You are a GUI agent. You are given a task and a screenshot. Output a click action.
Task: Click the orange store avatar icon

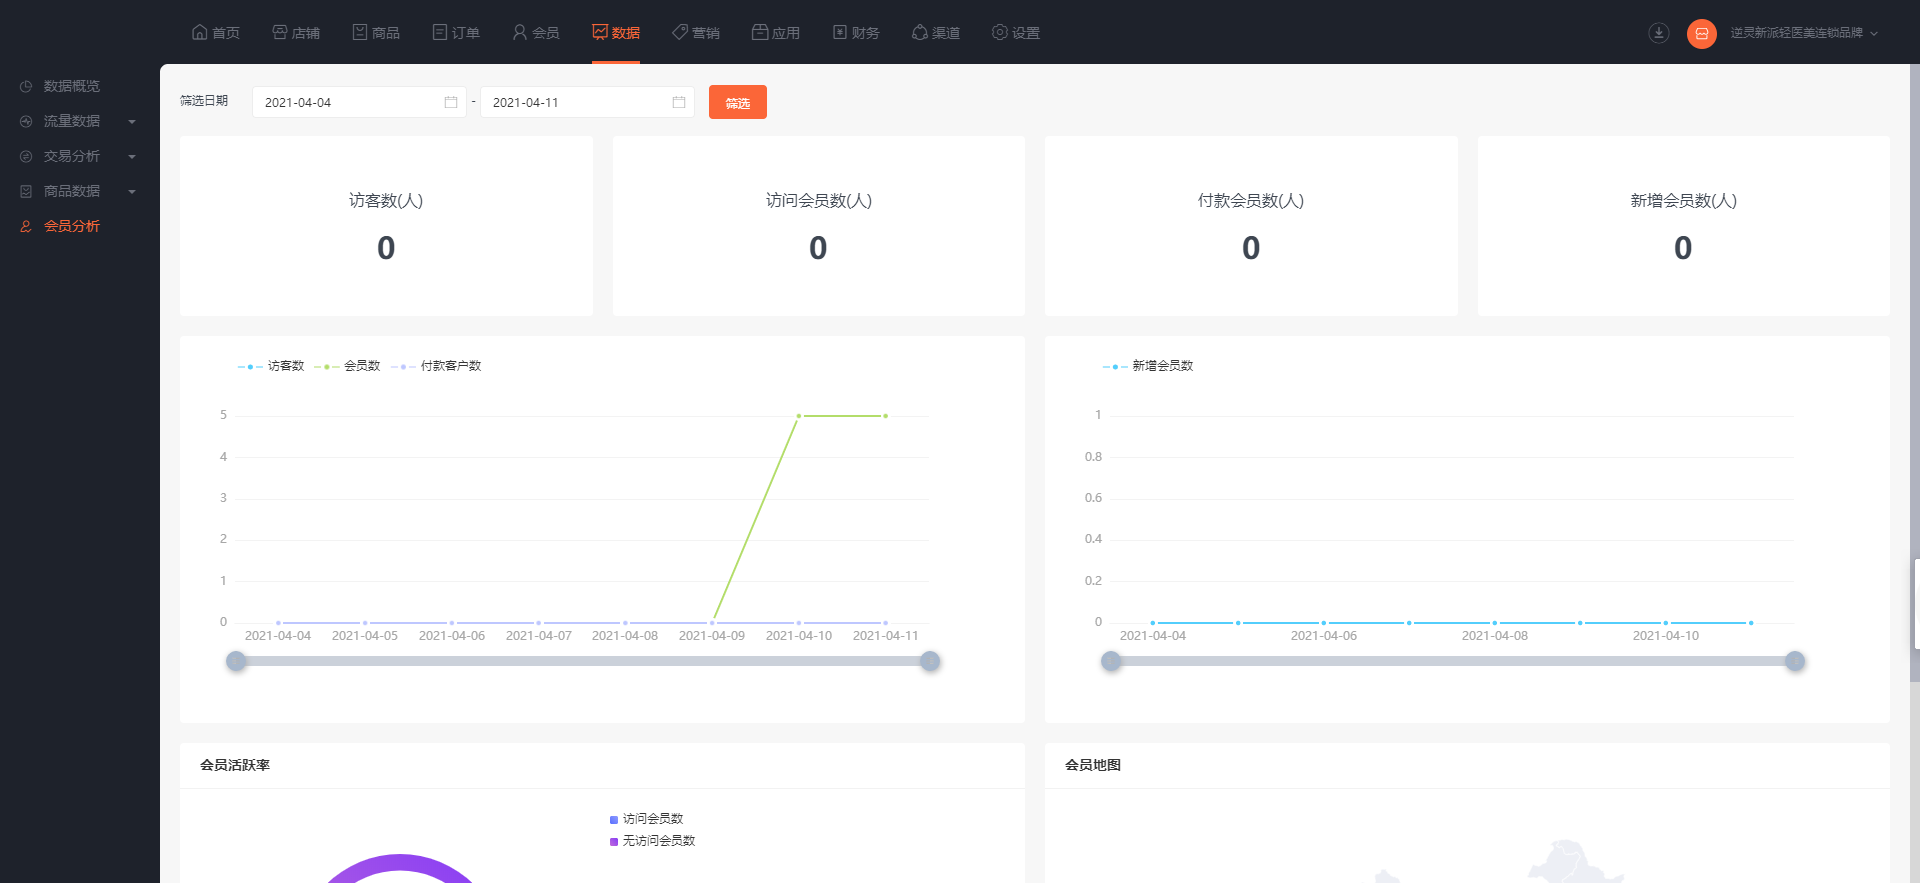(1701, 33)
